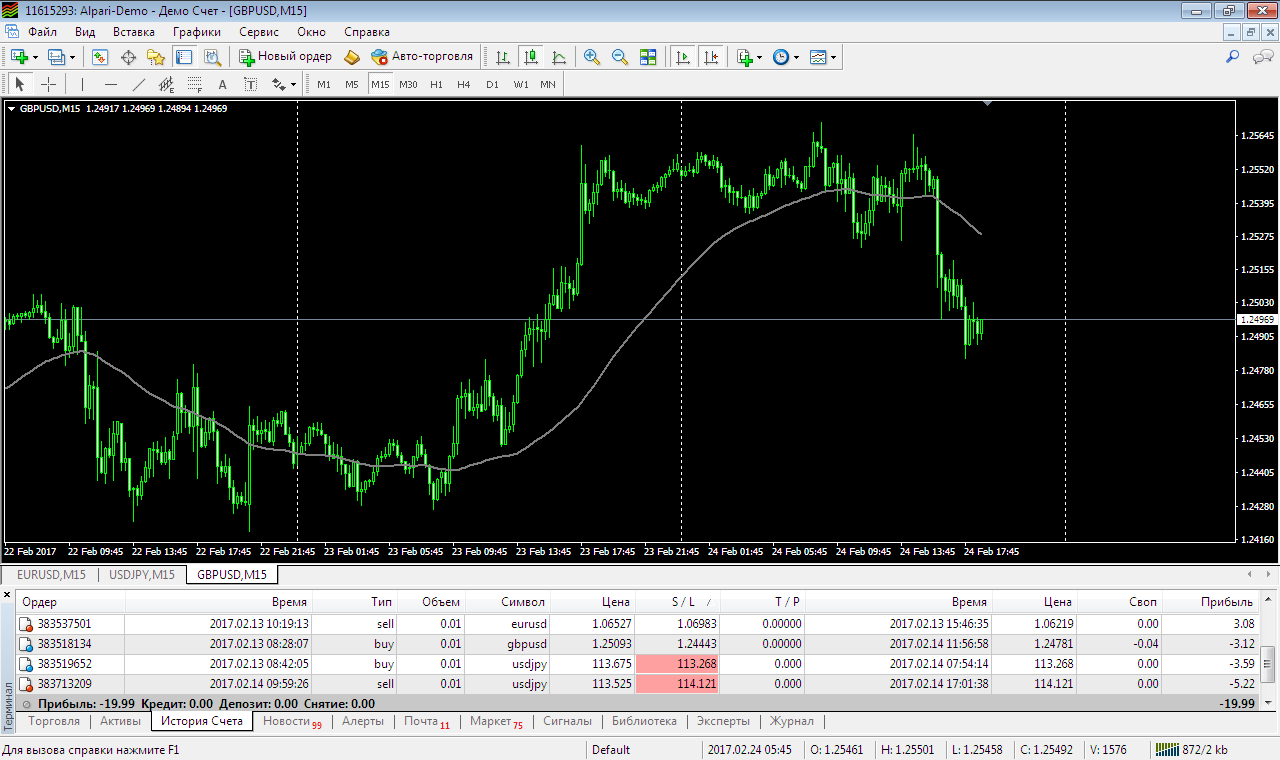Open the Графики menu
The image size is (1280, 760).
pos(197,32)
